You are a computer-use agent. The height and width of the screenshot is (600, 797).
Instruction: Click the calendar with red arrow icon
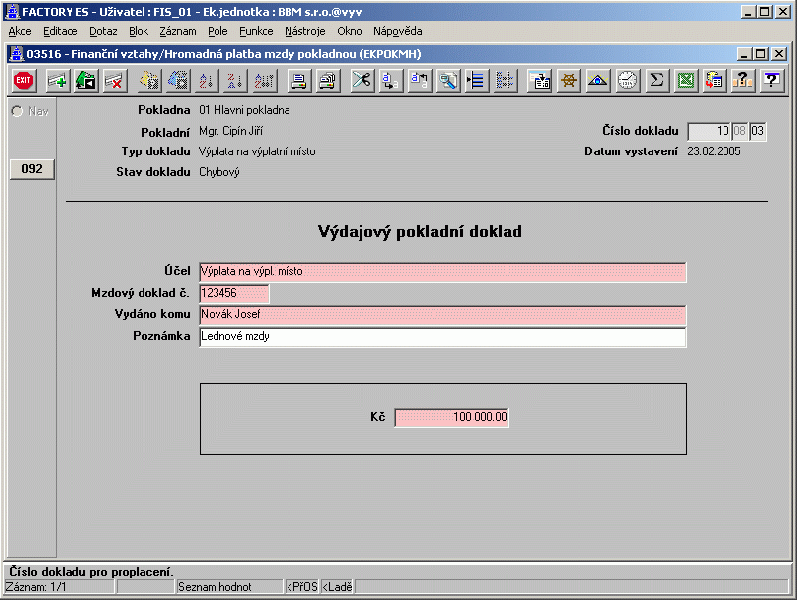click(x=714, y=80)
